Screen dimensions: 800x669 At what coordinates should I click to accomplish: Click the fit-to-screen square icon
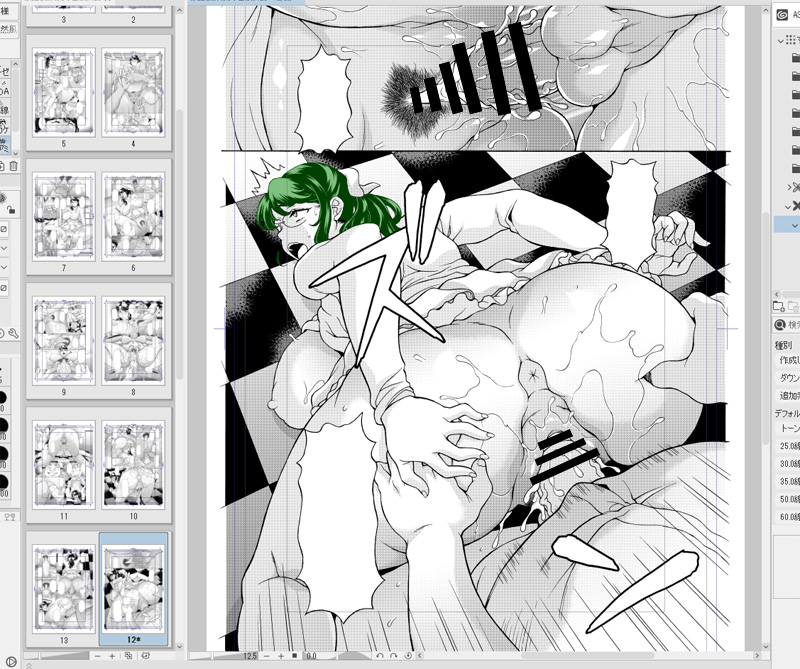(294, 656)
